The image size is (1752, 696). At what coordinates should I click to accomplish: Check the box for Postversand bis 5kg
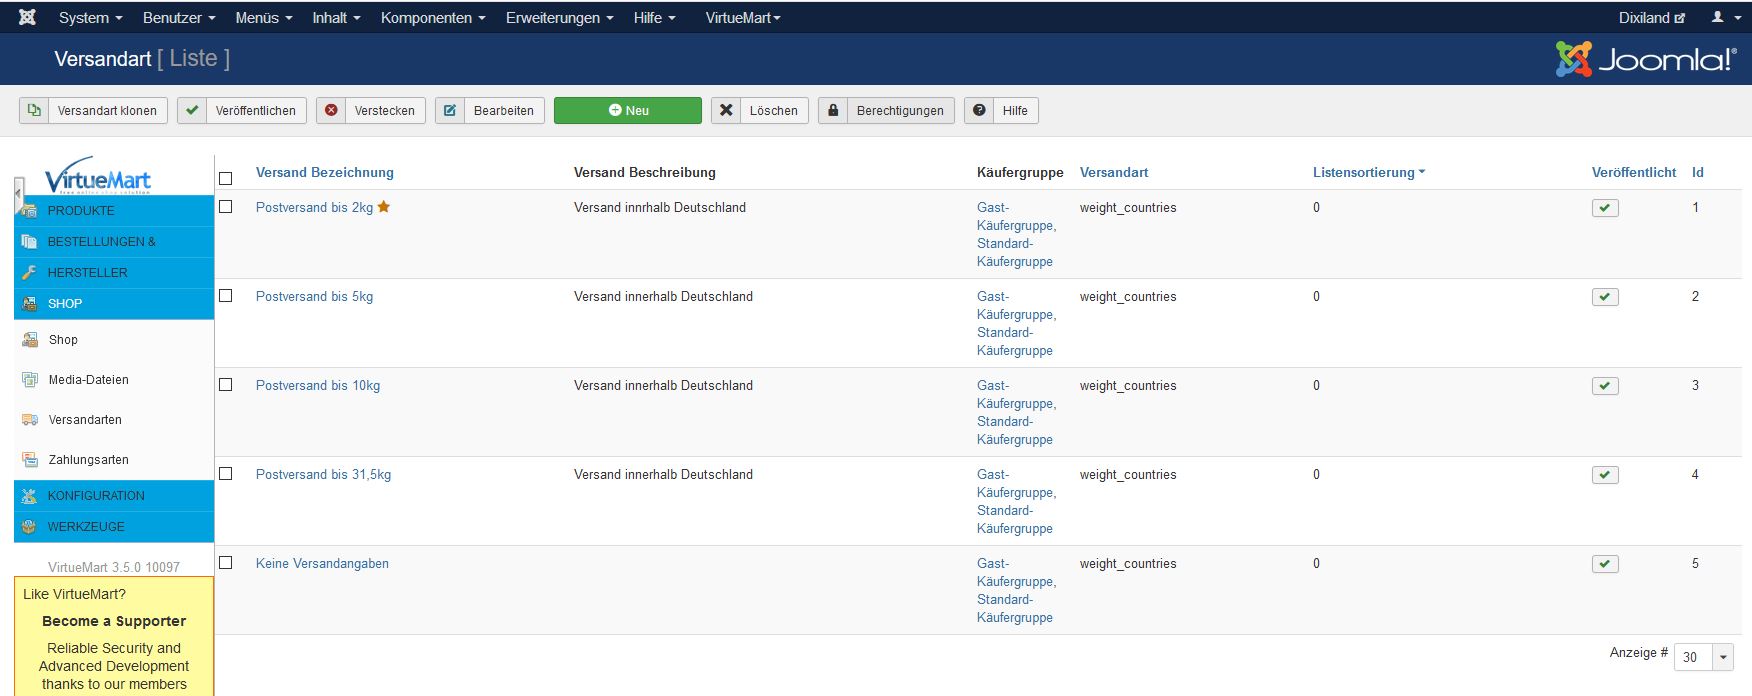pos(226,296)
